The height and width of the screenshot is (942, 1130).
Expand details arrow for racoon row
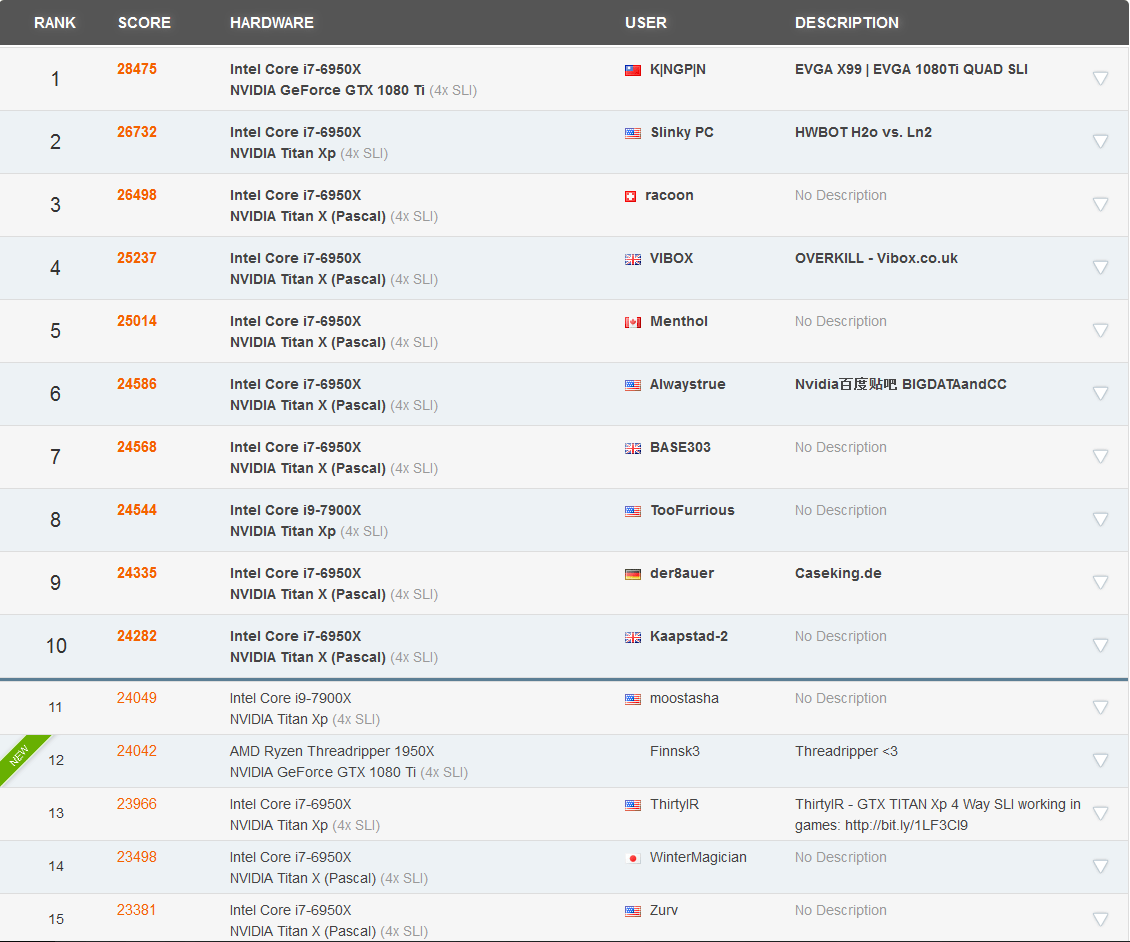(1100, 205)
